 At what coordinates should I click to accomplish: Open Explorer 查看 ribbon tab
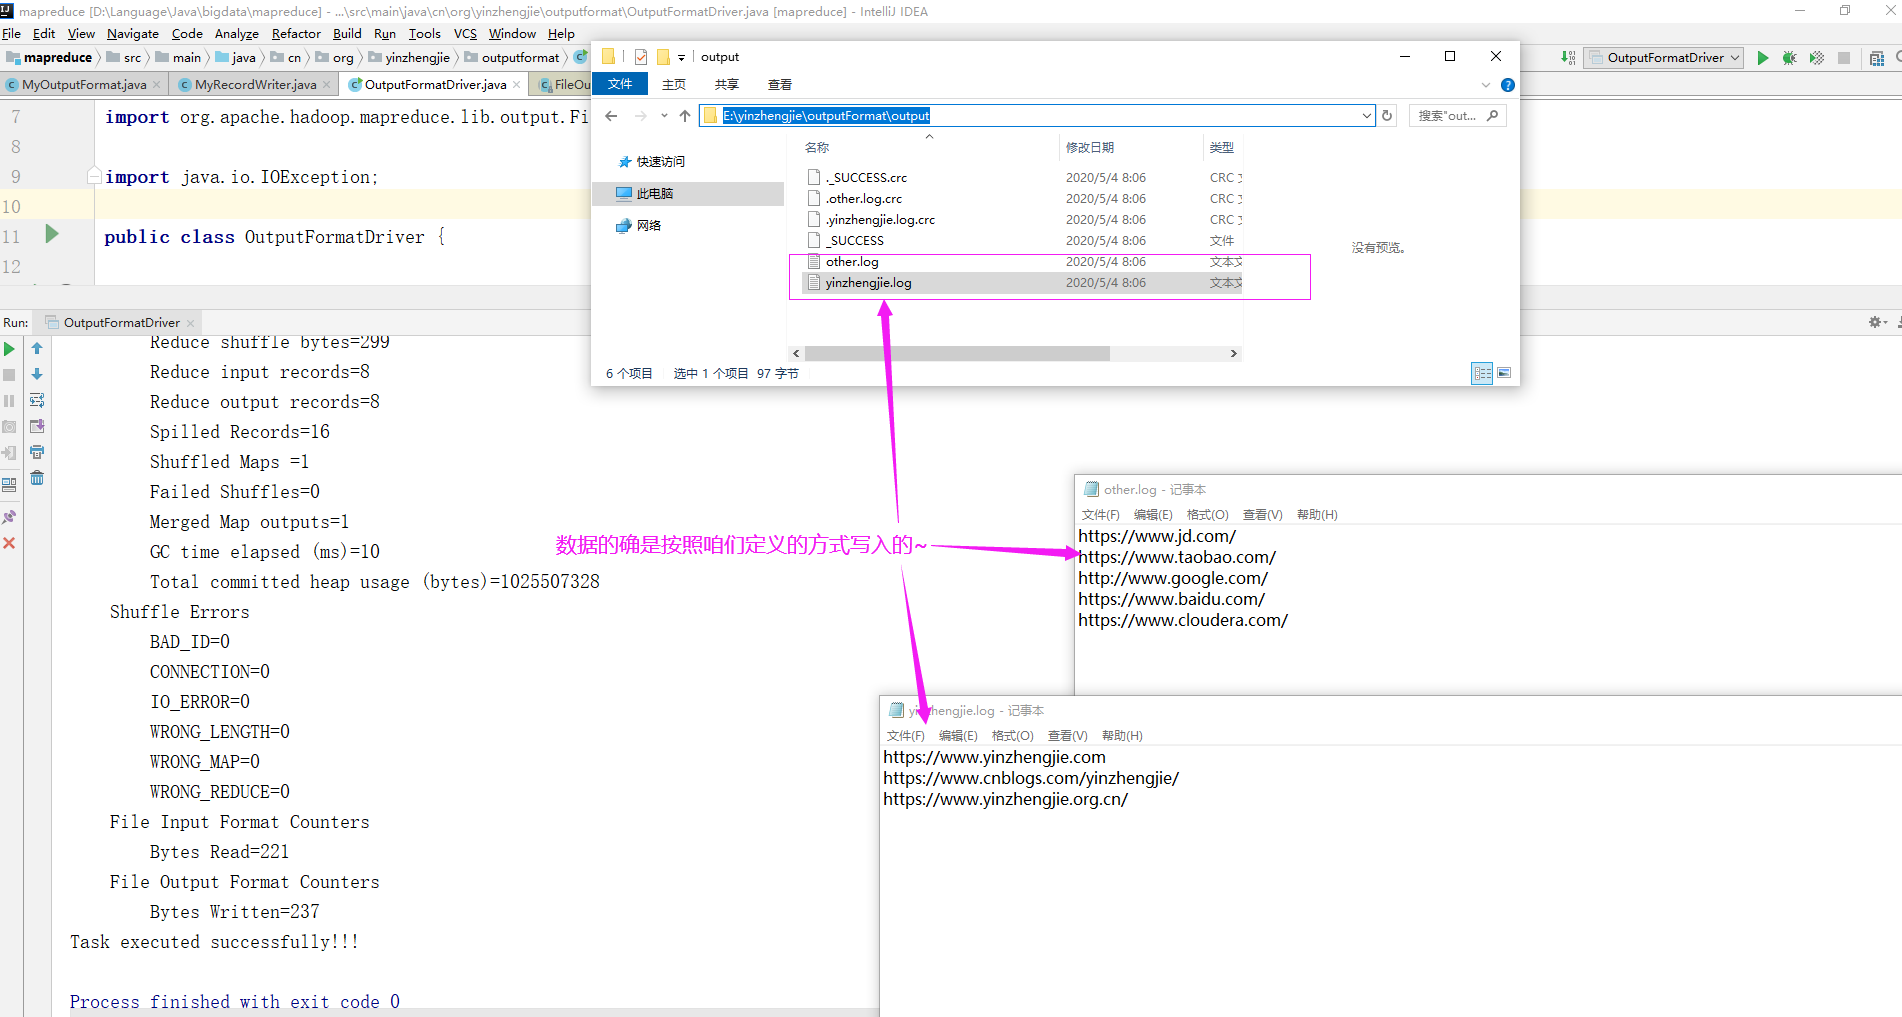click(x=780, y=85)
